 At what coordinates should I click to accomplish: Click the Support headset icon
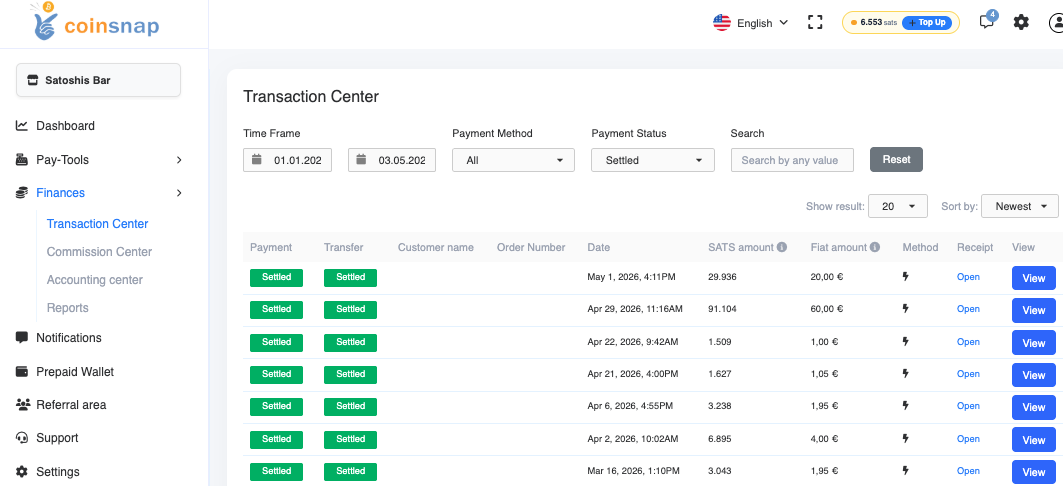[x=22, y=438]
